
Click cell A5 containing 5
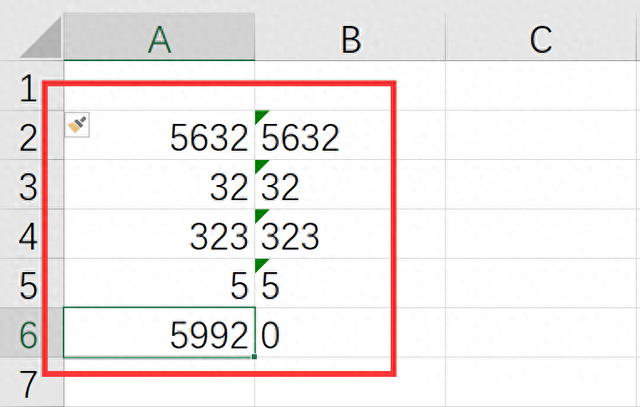pos(159,283)
